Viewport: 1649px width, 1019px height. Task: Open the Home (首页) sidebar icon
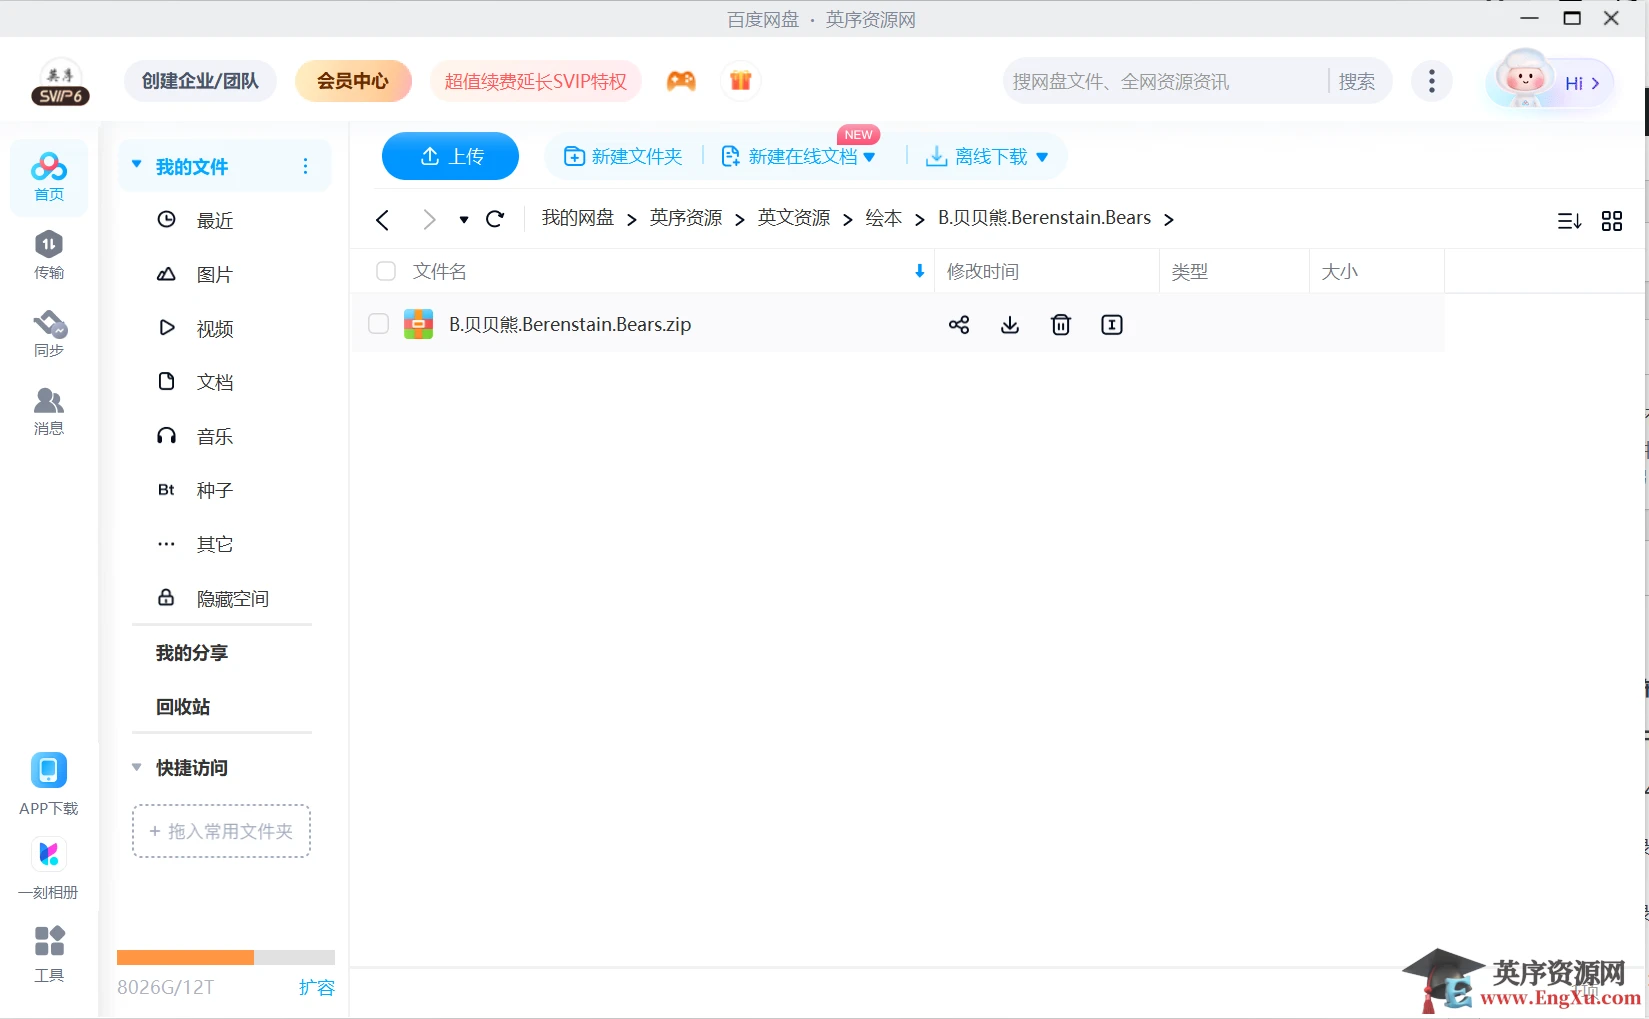pyautogui.click(x=48, y=177)
